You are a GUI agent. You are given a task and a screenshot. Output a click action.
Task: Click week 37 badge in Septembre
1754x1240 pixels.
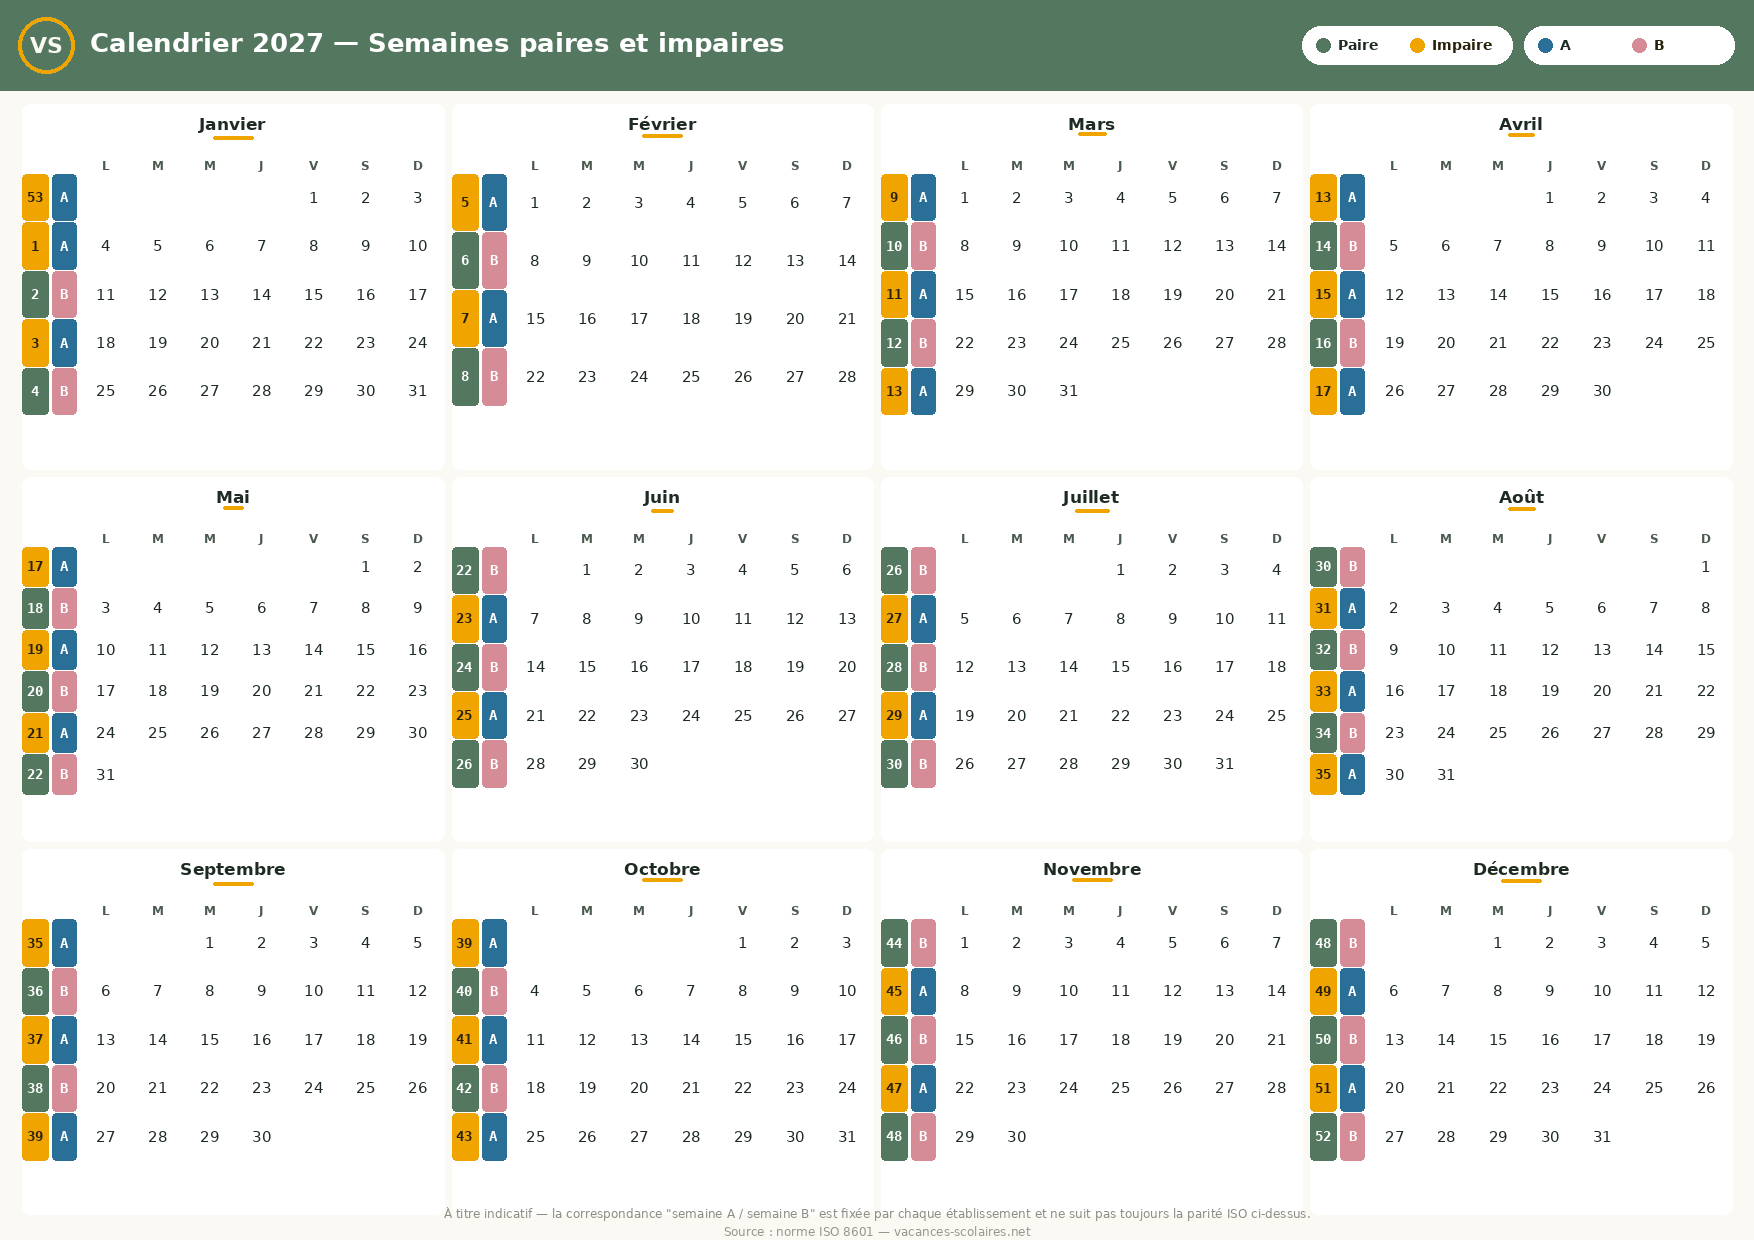[x=35, y=1040]
